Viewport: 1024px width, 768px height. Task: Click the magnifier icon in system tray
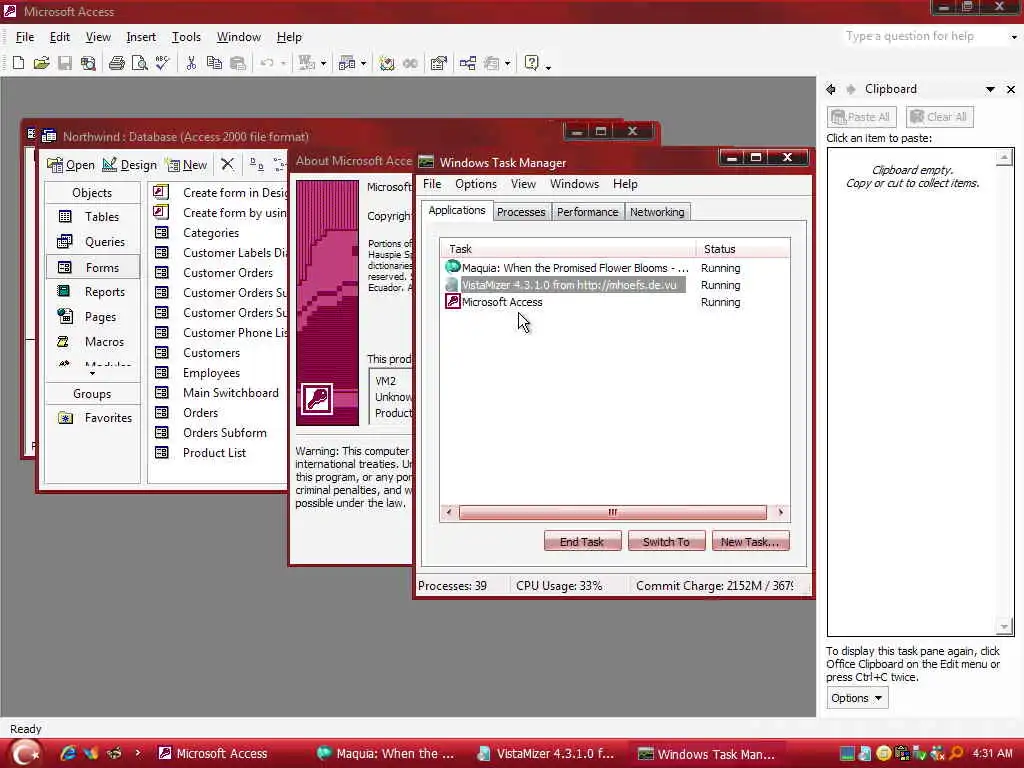coord(957,753)
